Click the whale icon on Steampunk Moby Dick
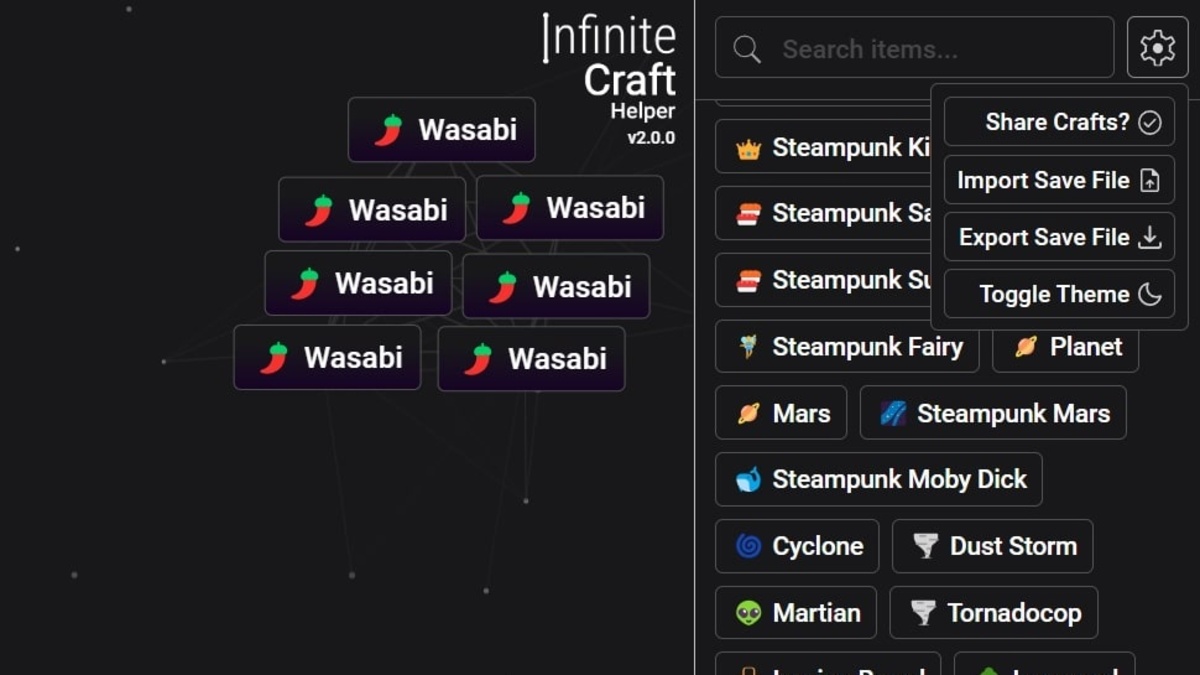The image size is (1200, 675). 748,480
